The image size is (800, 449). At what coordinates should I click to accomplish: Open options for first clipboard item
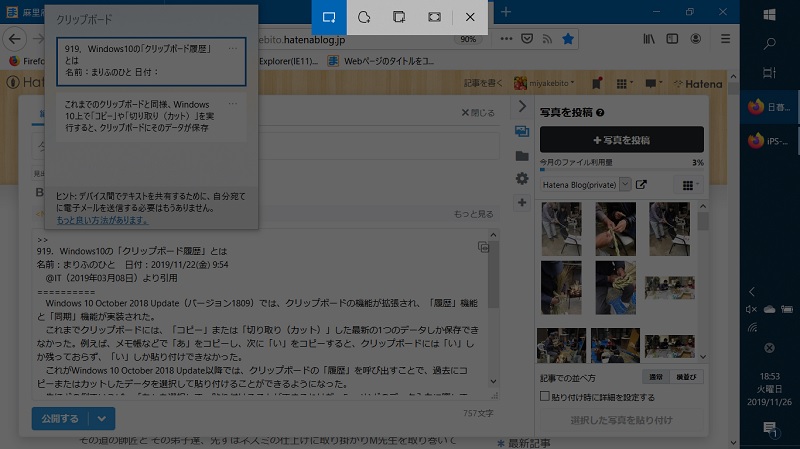click(x=233, y=48)
